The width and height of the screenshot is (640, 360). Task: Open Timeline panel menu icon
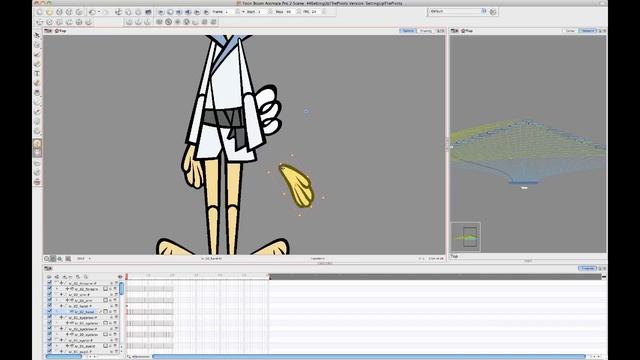pos(48,268)
